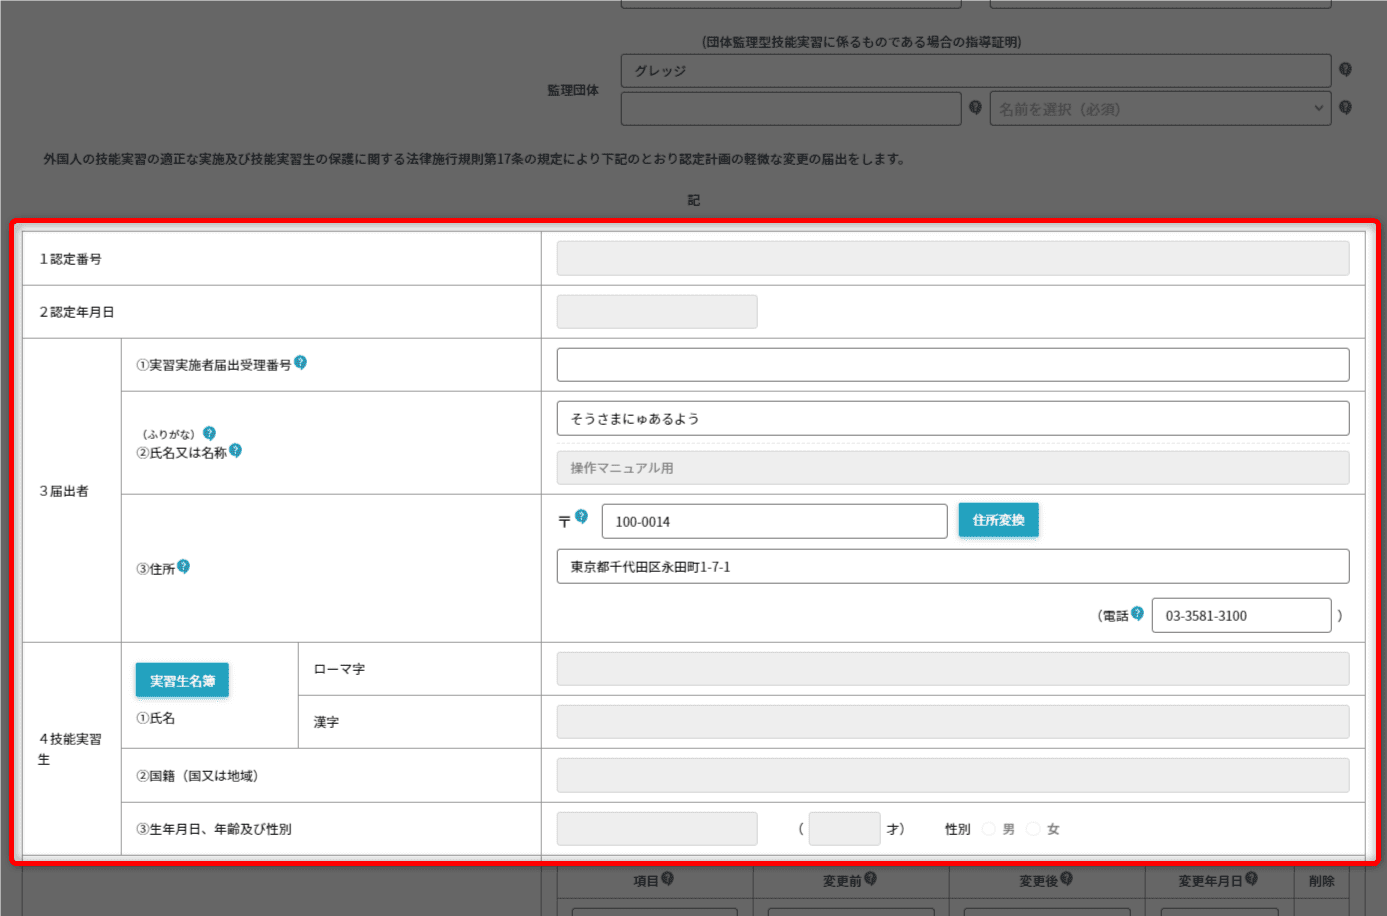1387x916 pixels.
Task: Select 男 radio button for gender
Action: tap(989, 829)
